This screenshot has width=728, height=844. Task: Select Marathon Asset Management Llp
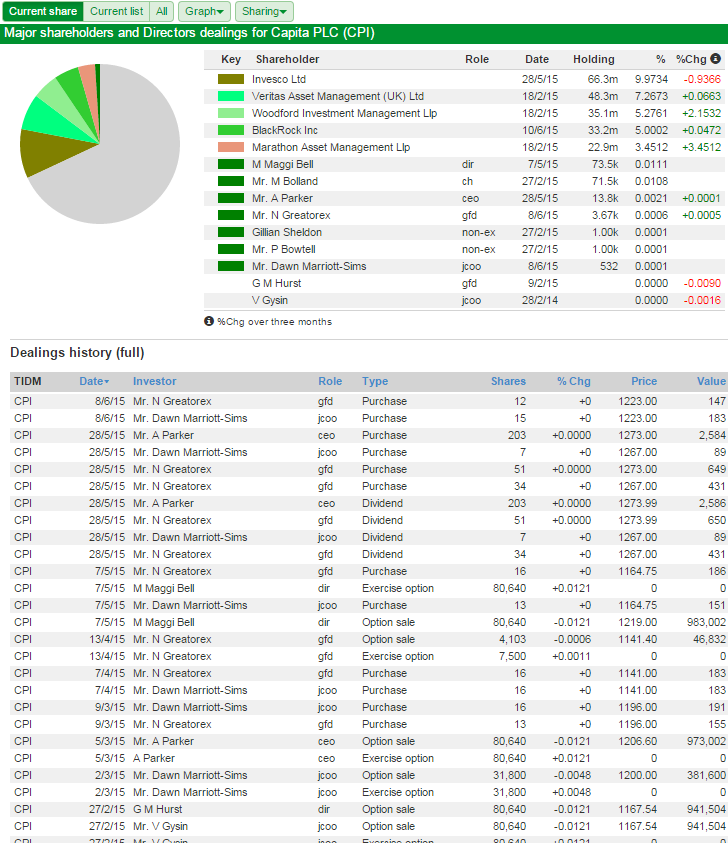331,147
